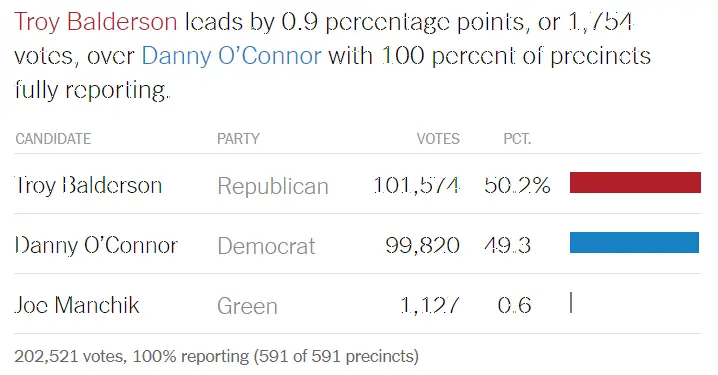
Task: Click the 99,820 vote count
Action: point(422,245)
